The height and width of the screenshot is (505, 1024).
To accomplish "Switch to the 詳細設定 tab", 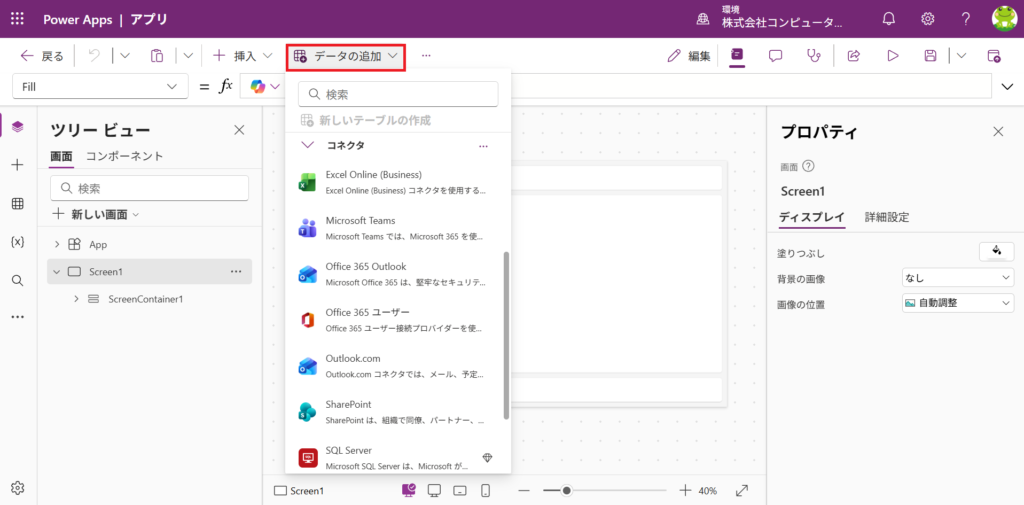I will (887, 218).
